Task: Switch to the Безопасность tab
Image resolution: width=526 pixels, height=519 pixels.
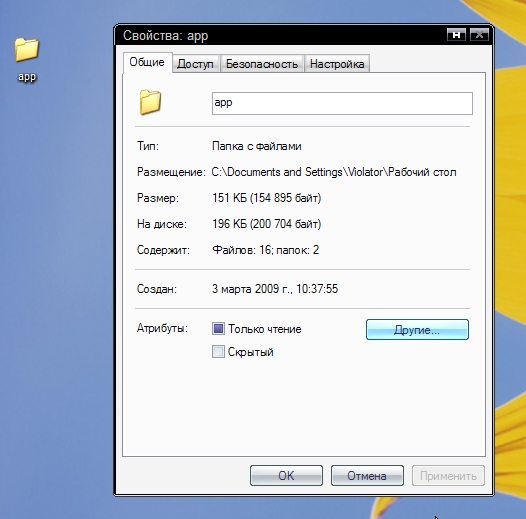Action: 262,64
